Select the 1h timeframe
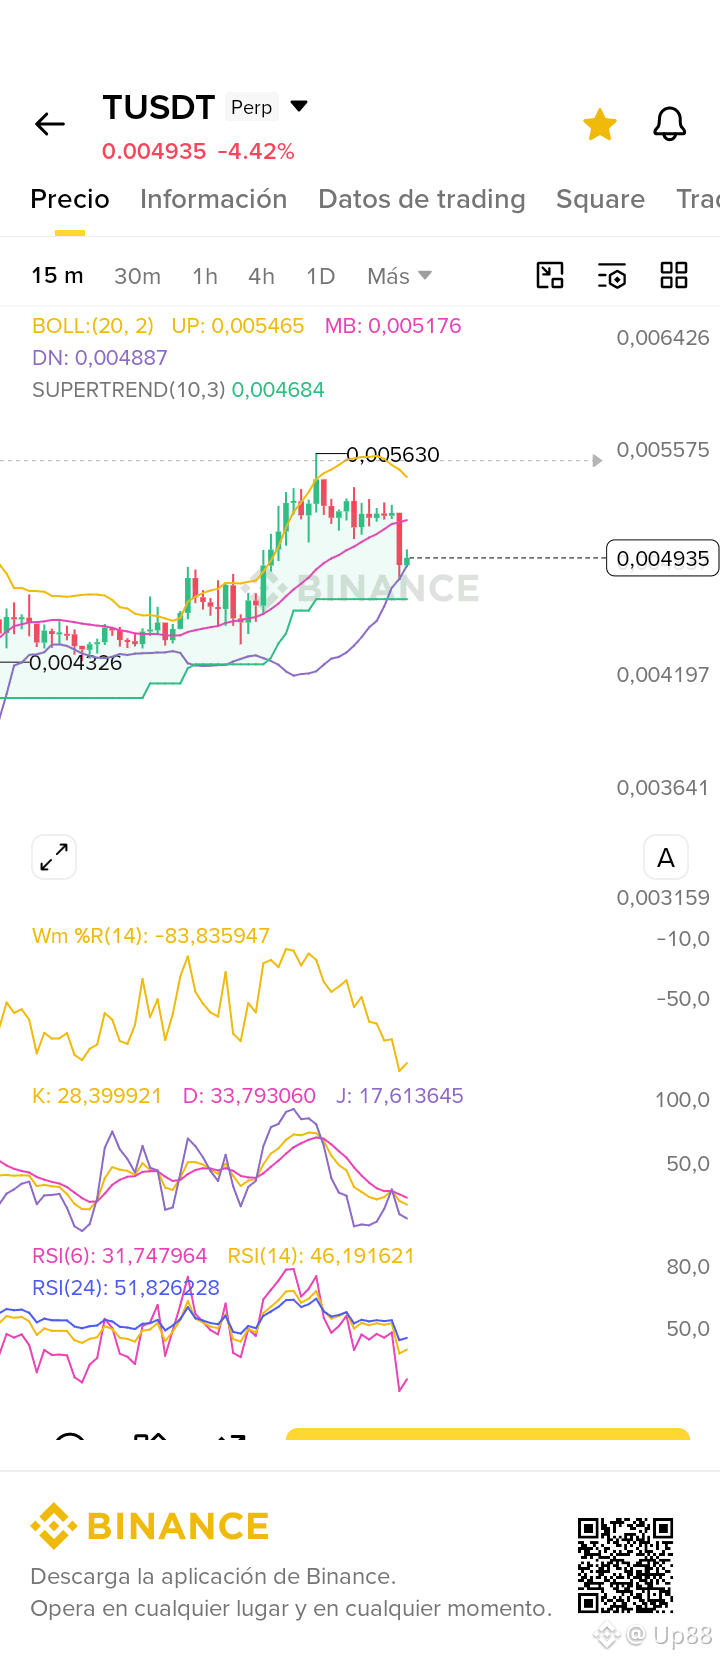The width and height of the screenshot is (720, 1660). coord(205,276)
